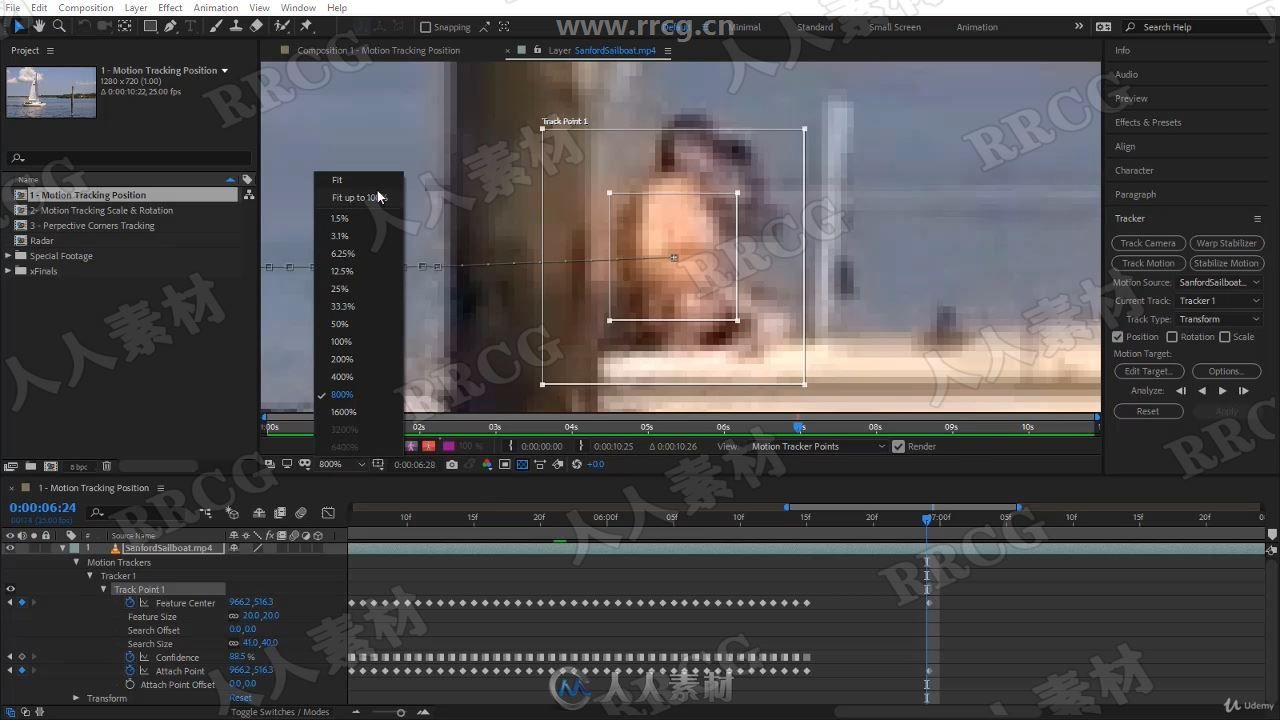Expand the xFinels folder
The width and height of the screenshot is (1280, 720).
(x=8, y=271)
